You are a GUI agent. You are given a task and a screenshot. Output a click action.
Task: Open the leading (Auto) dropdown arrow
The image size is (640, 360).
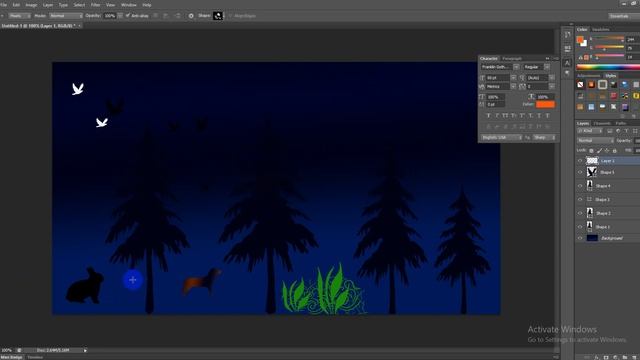coord(552,78)
